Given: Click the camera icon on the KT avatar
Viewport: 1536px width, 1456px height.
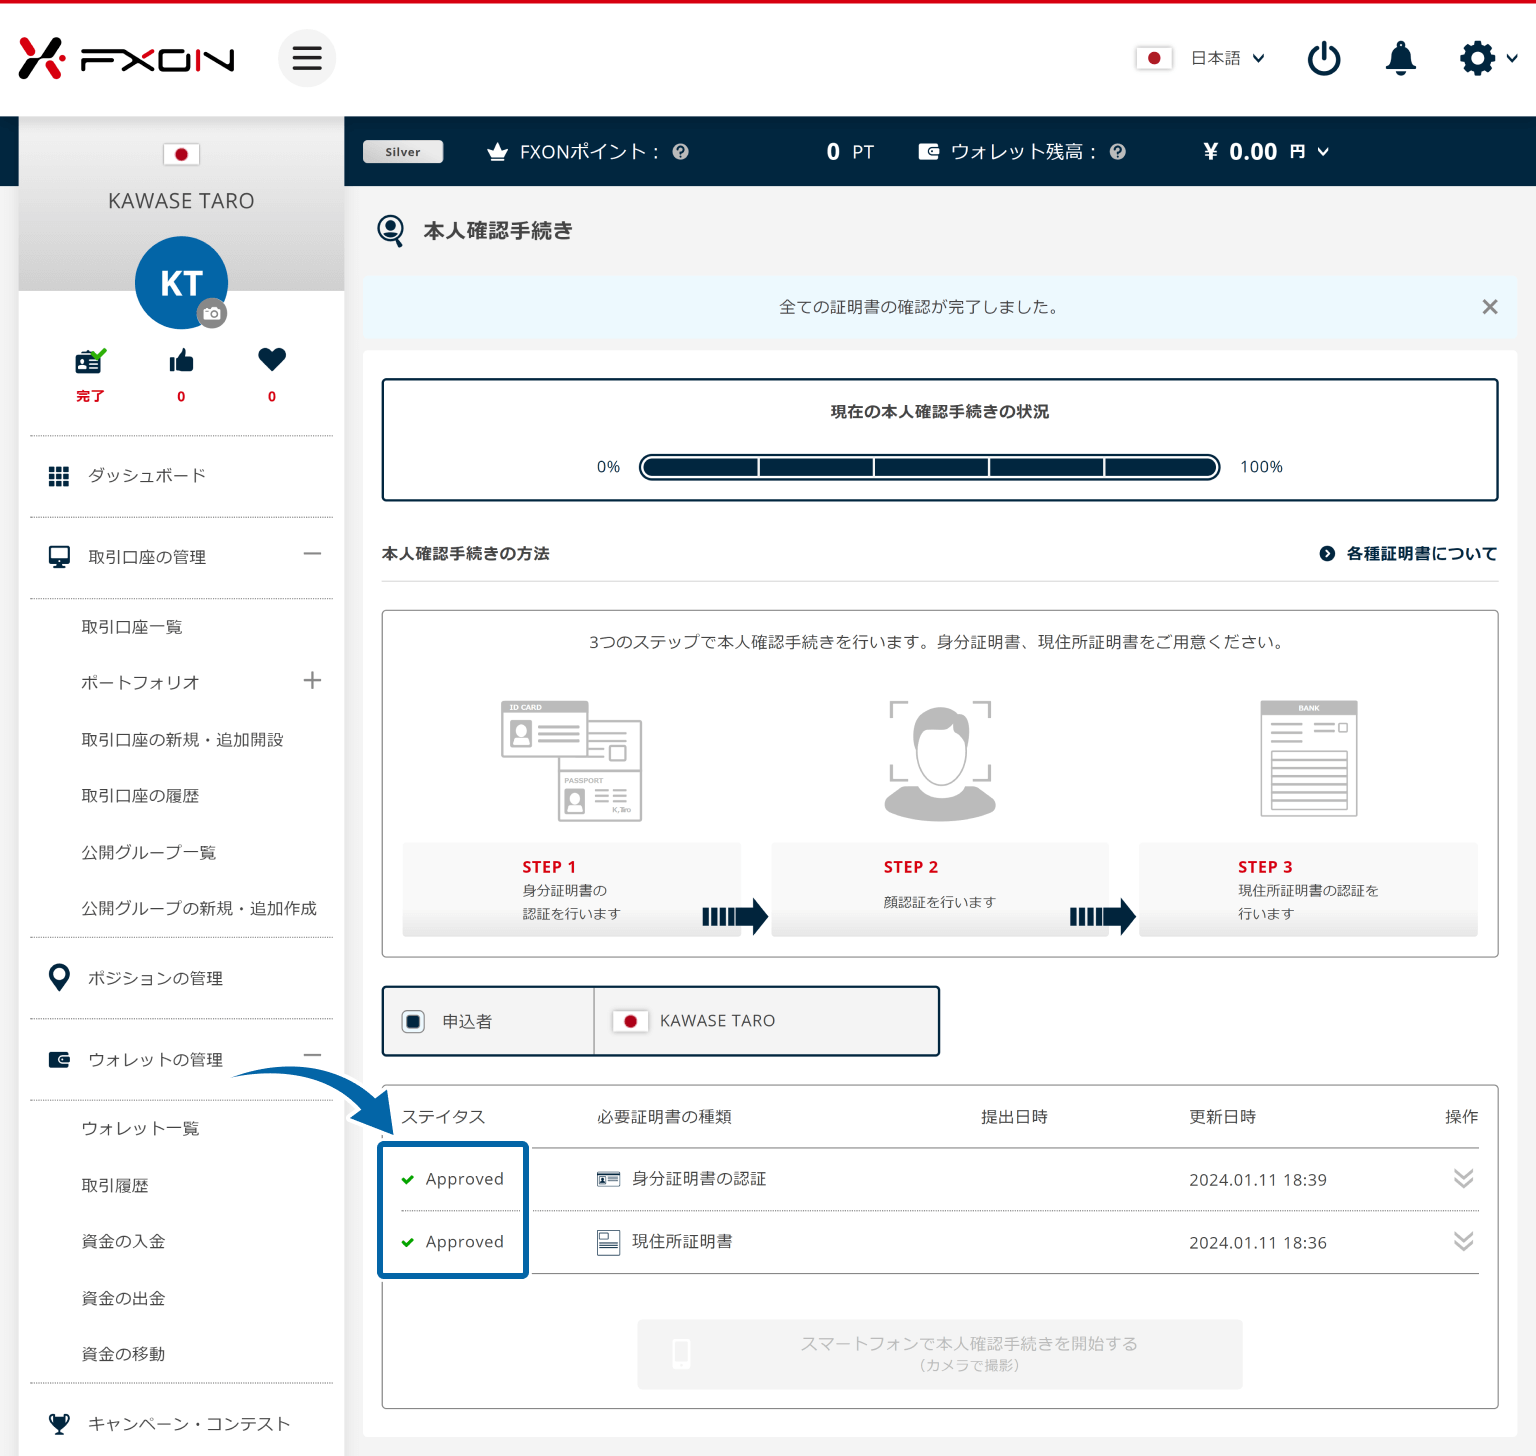Looking at the screenshot, I should click(x=212, y=313).
